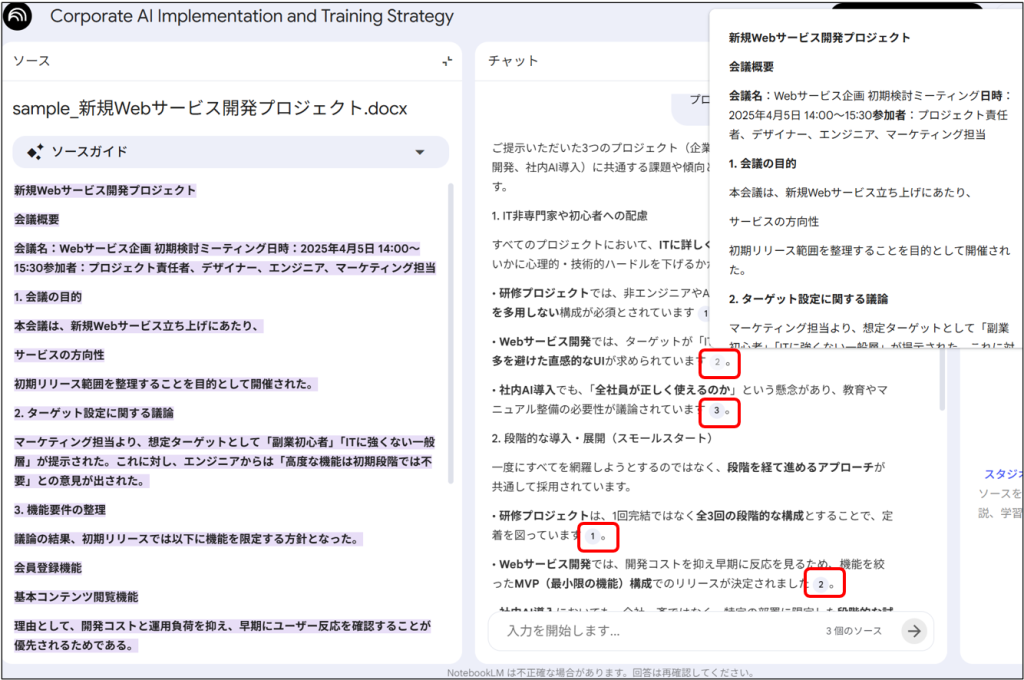Click the 3 個のソース indicator

853,631
